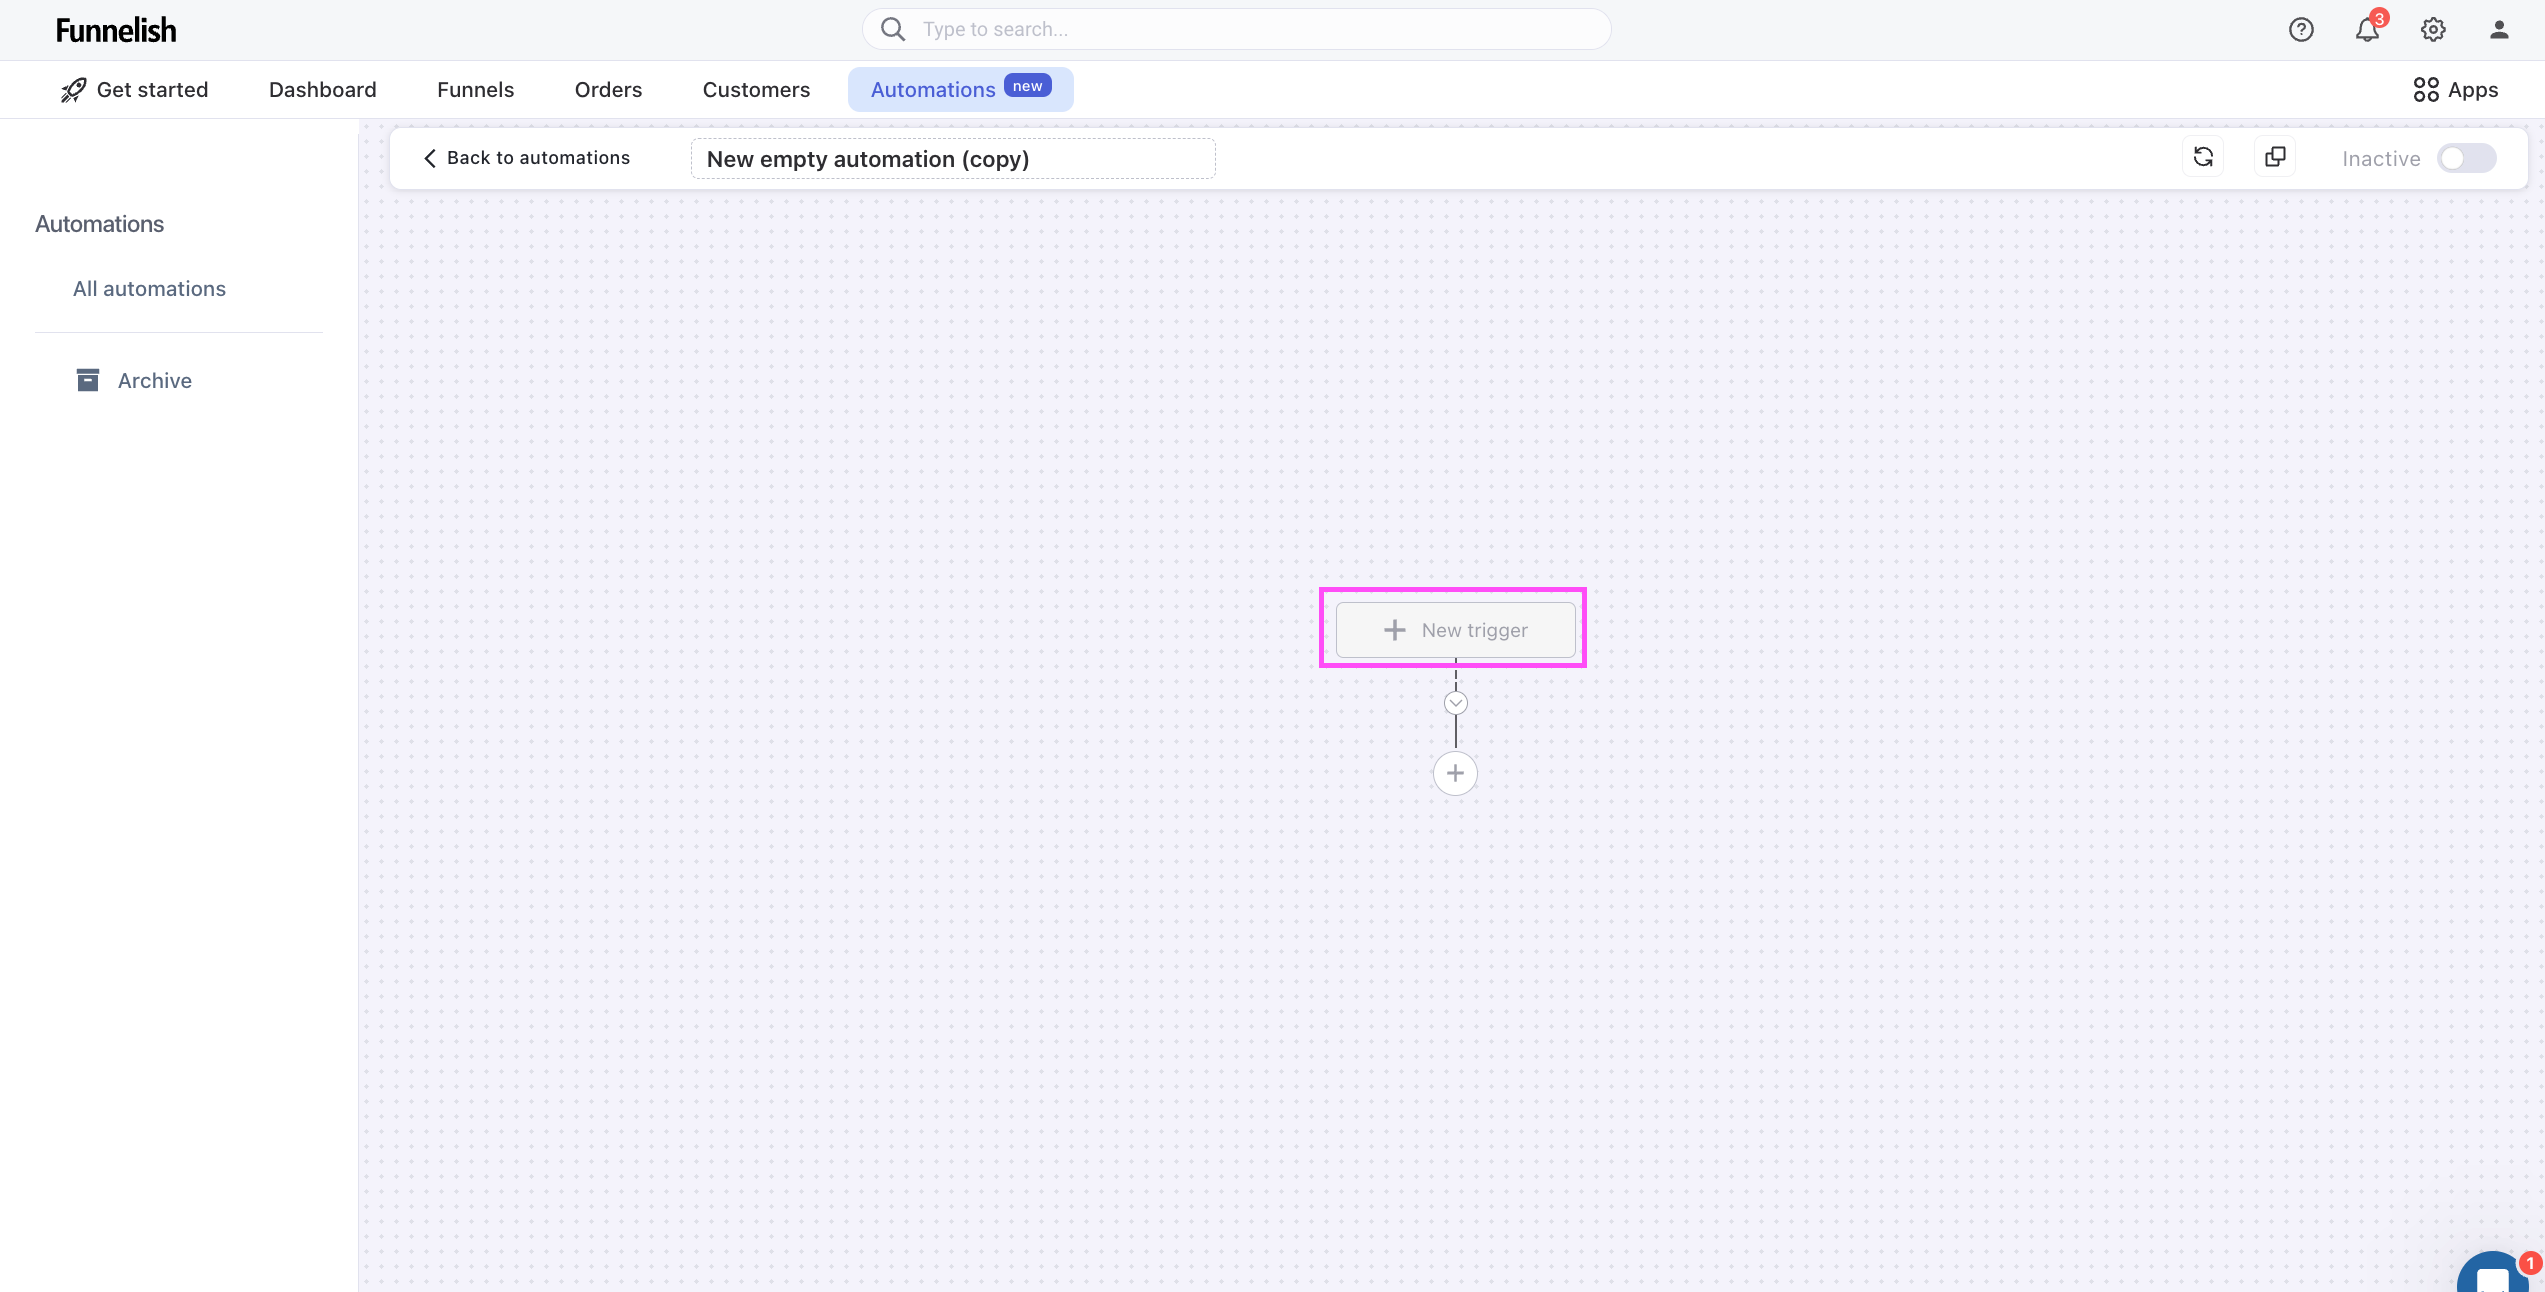Image resolution: width=2545 pixels, height=1292 pixels.
Task: Open the user profile icon
Action: point(2499,30)
